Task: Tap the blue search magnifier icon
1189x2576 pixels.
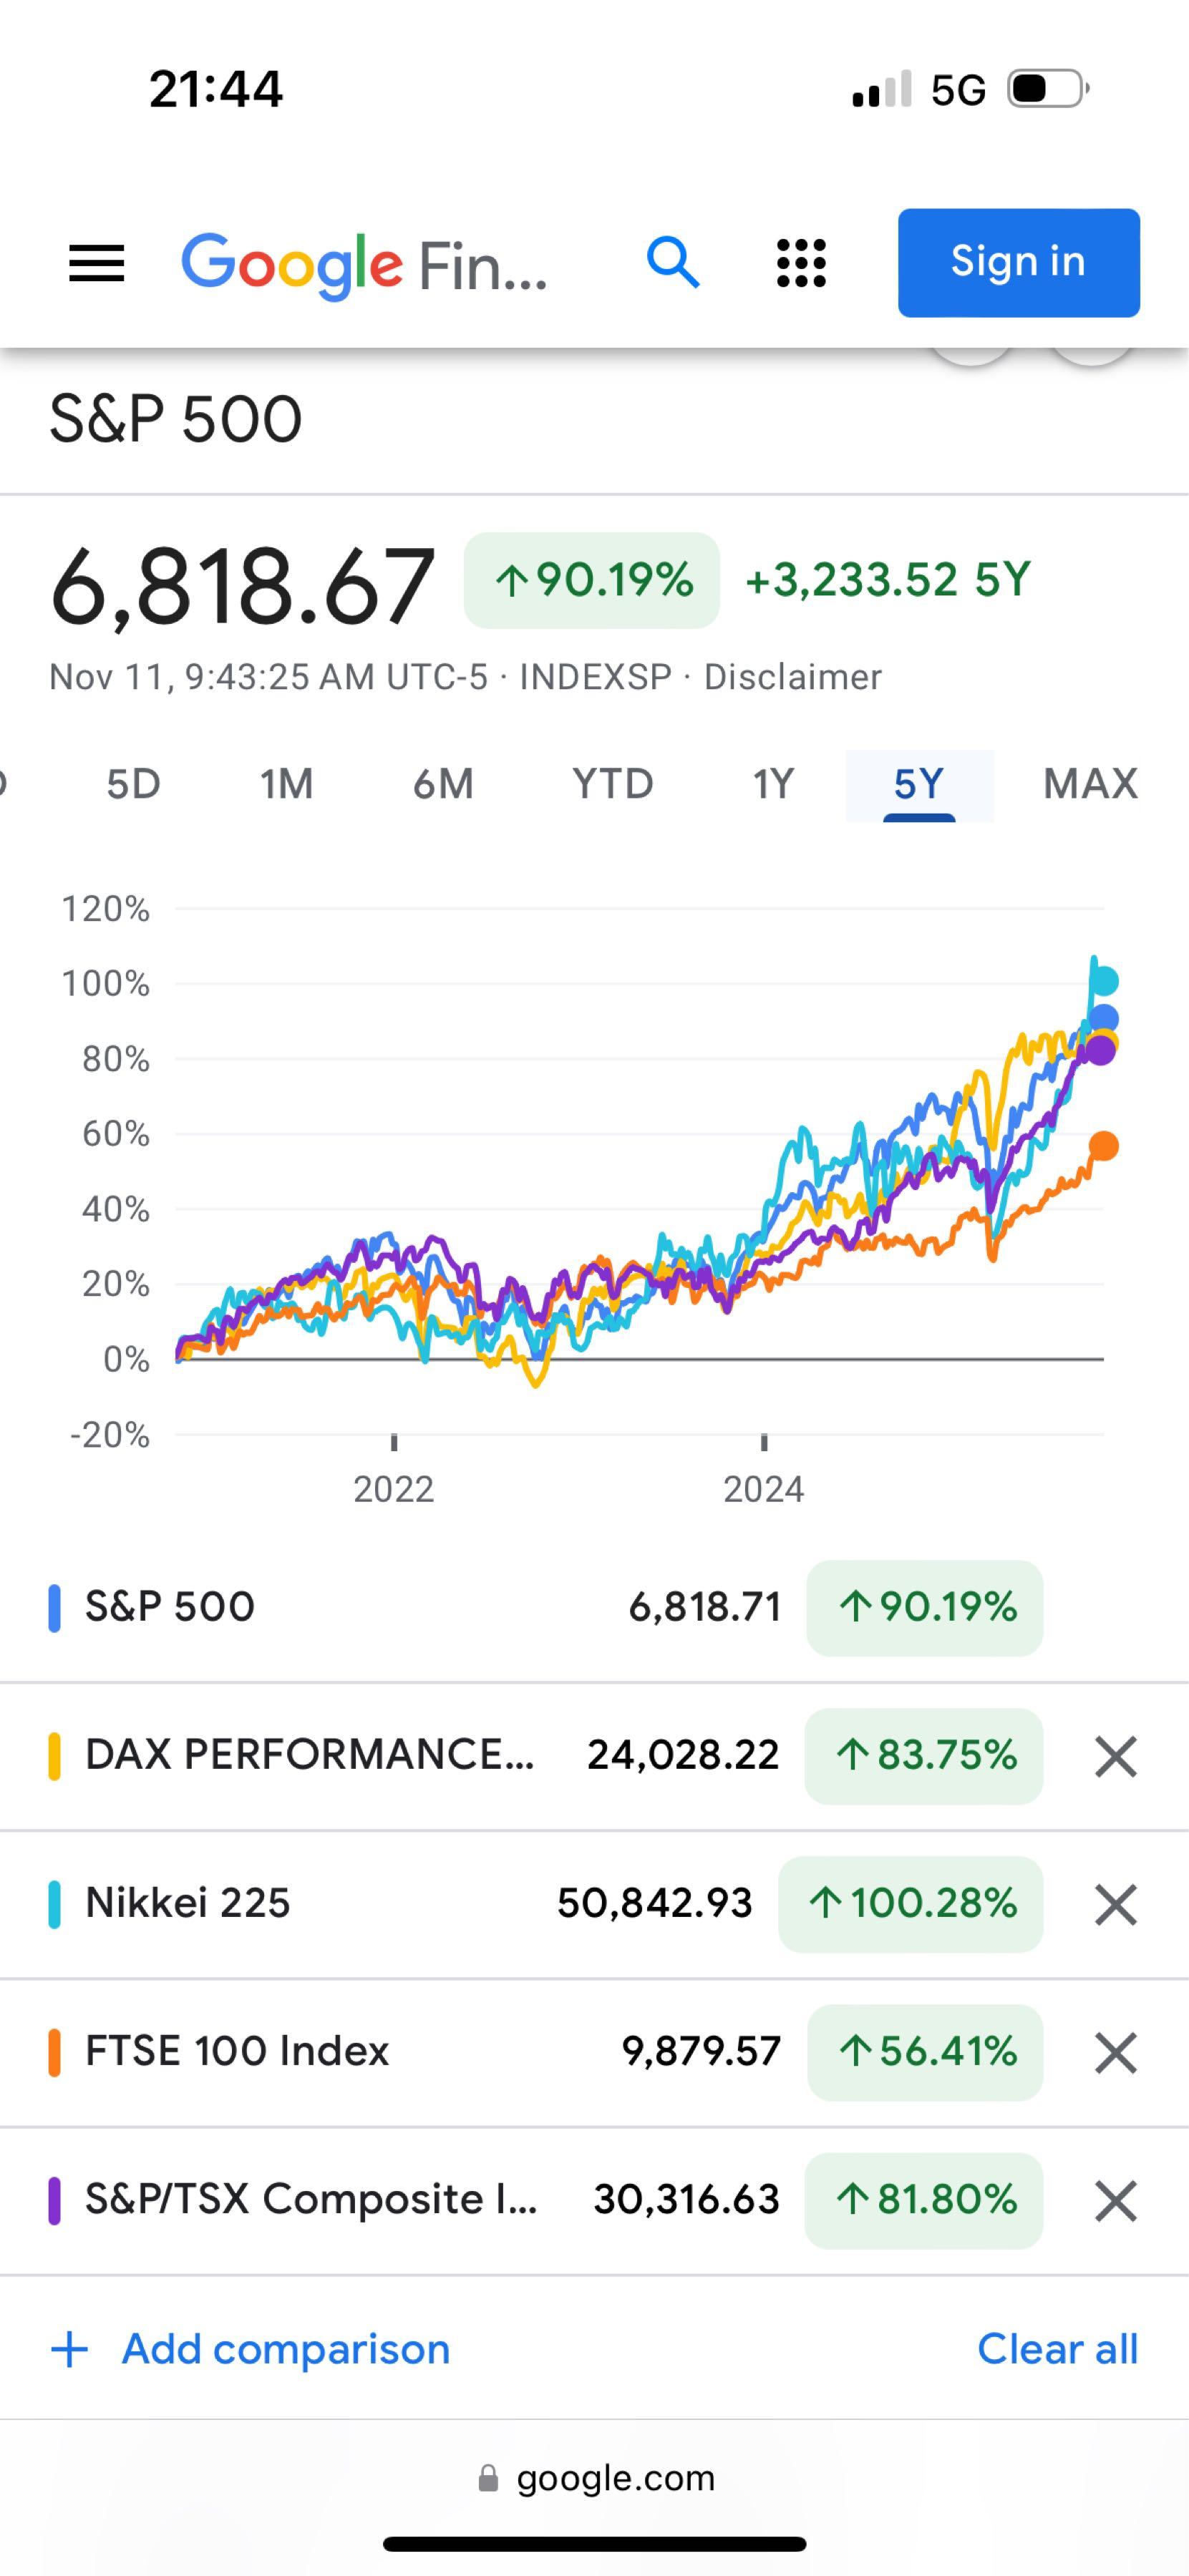Action: 673,263
